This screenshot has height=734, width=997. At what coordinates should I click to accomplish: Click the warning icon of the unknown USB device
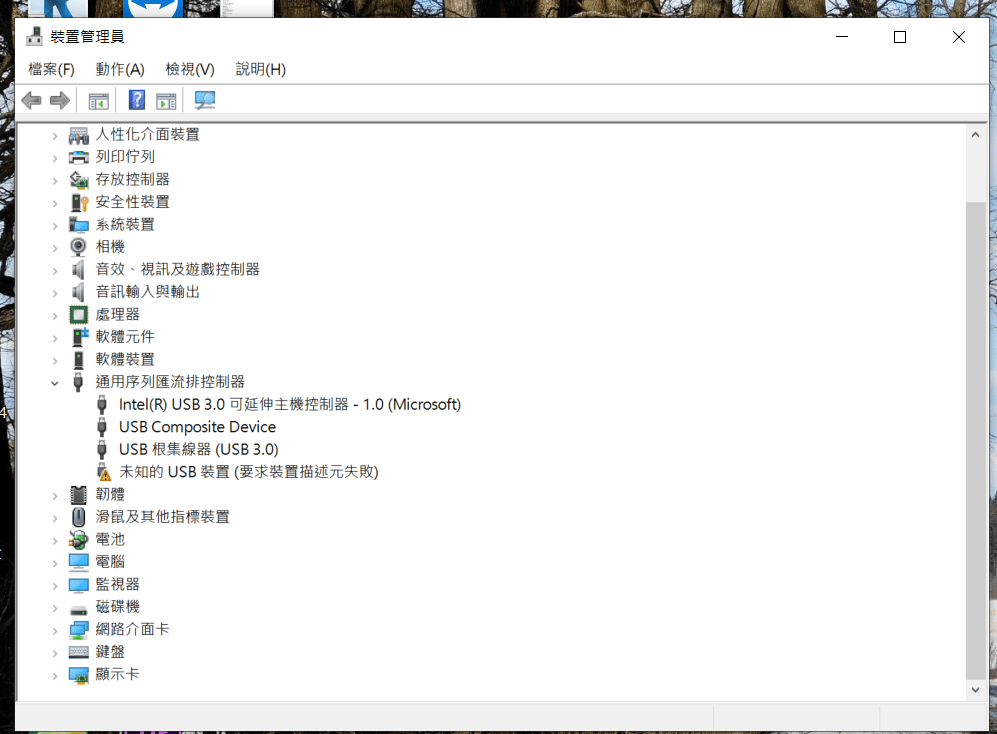pyautogui.click(x=103, y=472)
